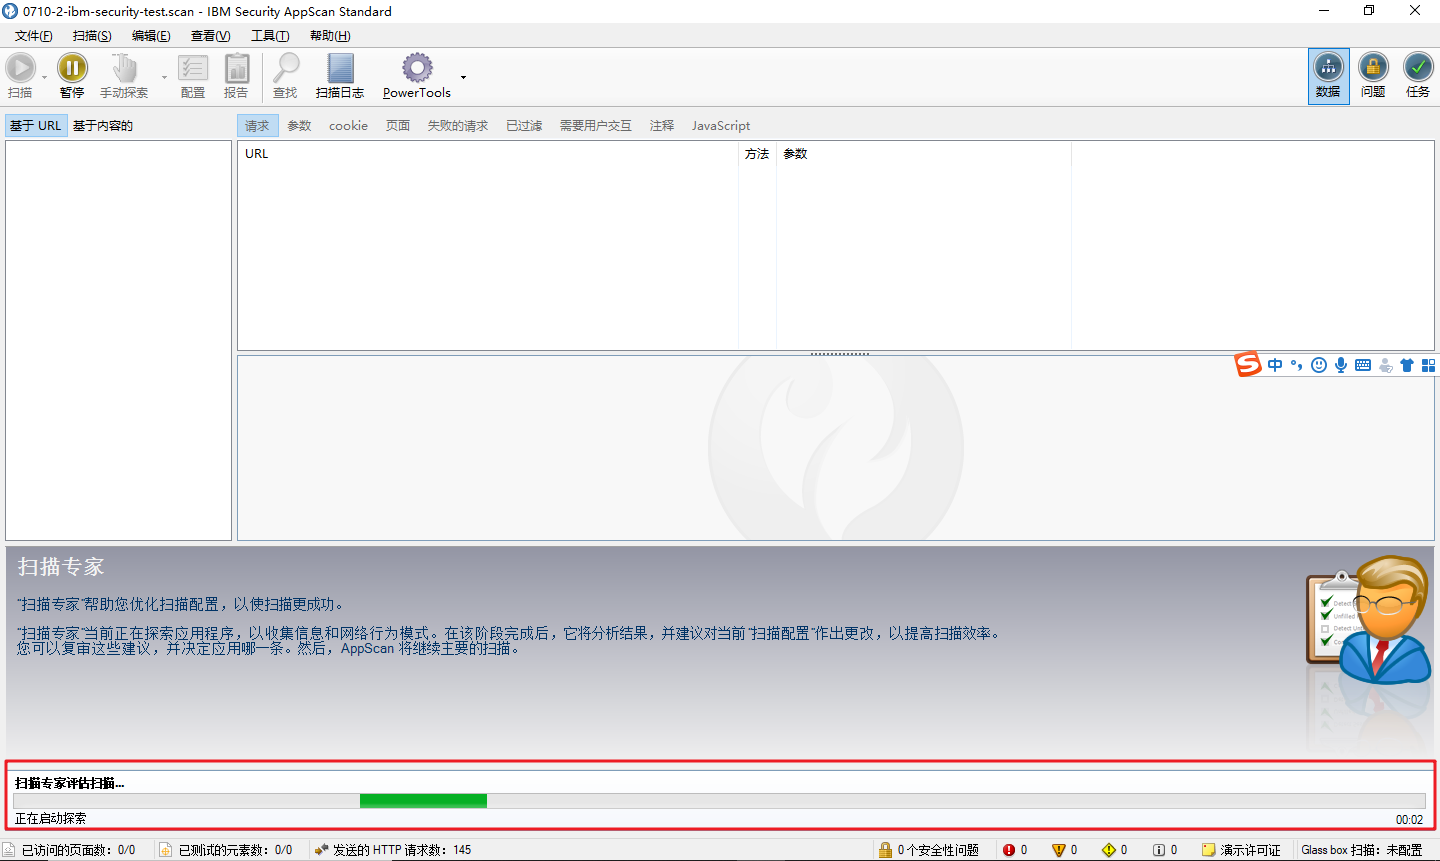Select the JavaScript tab
Viewport: 1440px width, 861px height.
point(721,126)
